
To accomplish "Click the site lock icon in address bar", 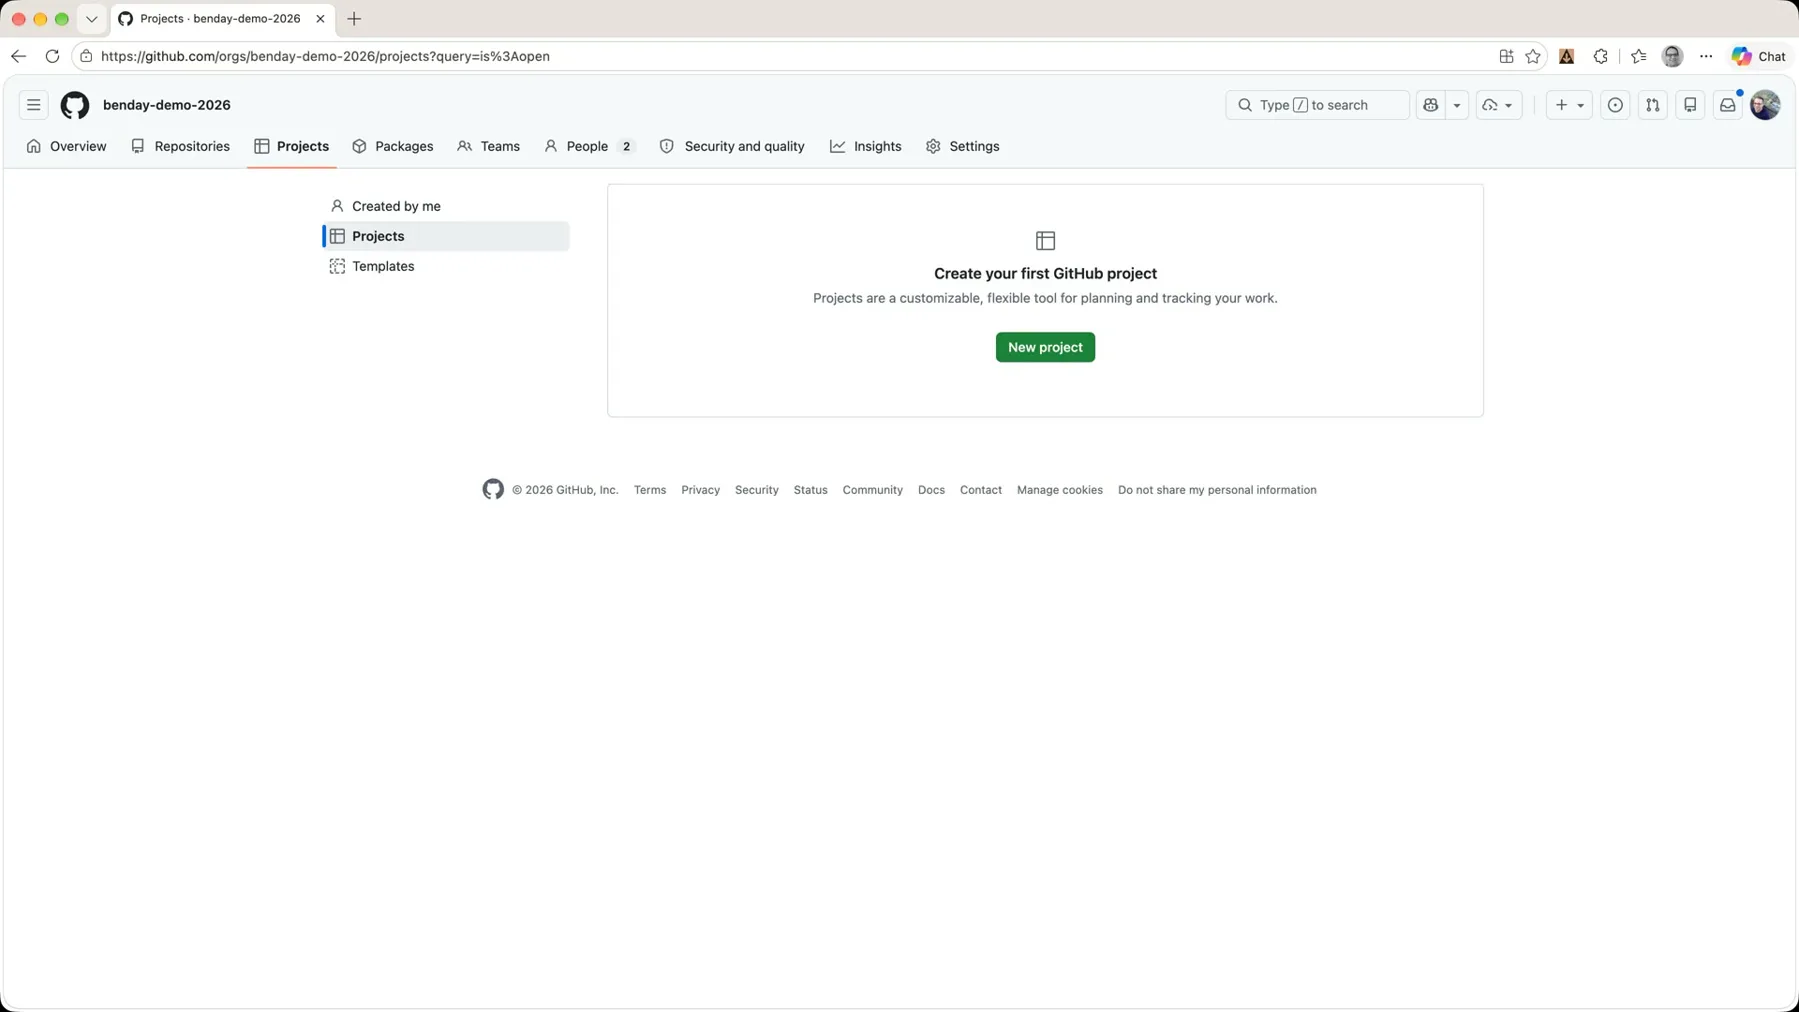I will point(86,56).
